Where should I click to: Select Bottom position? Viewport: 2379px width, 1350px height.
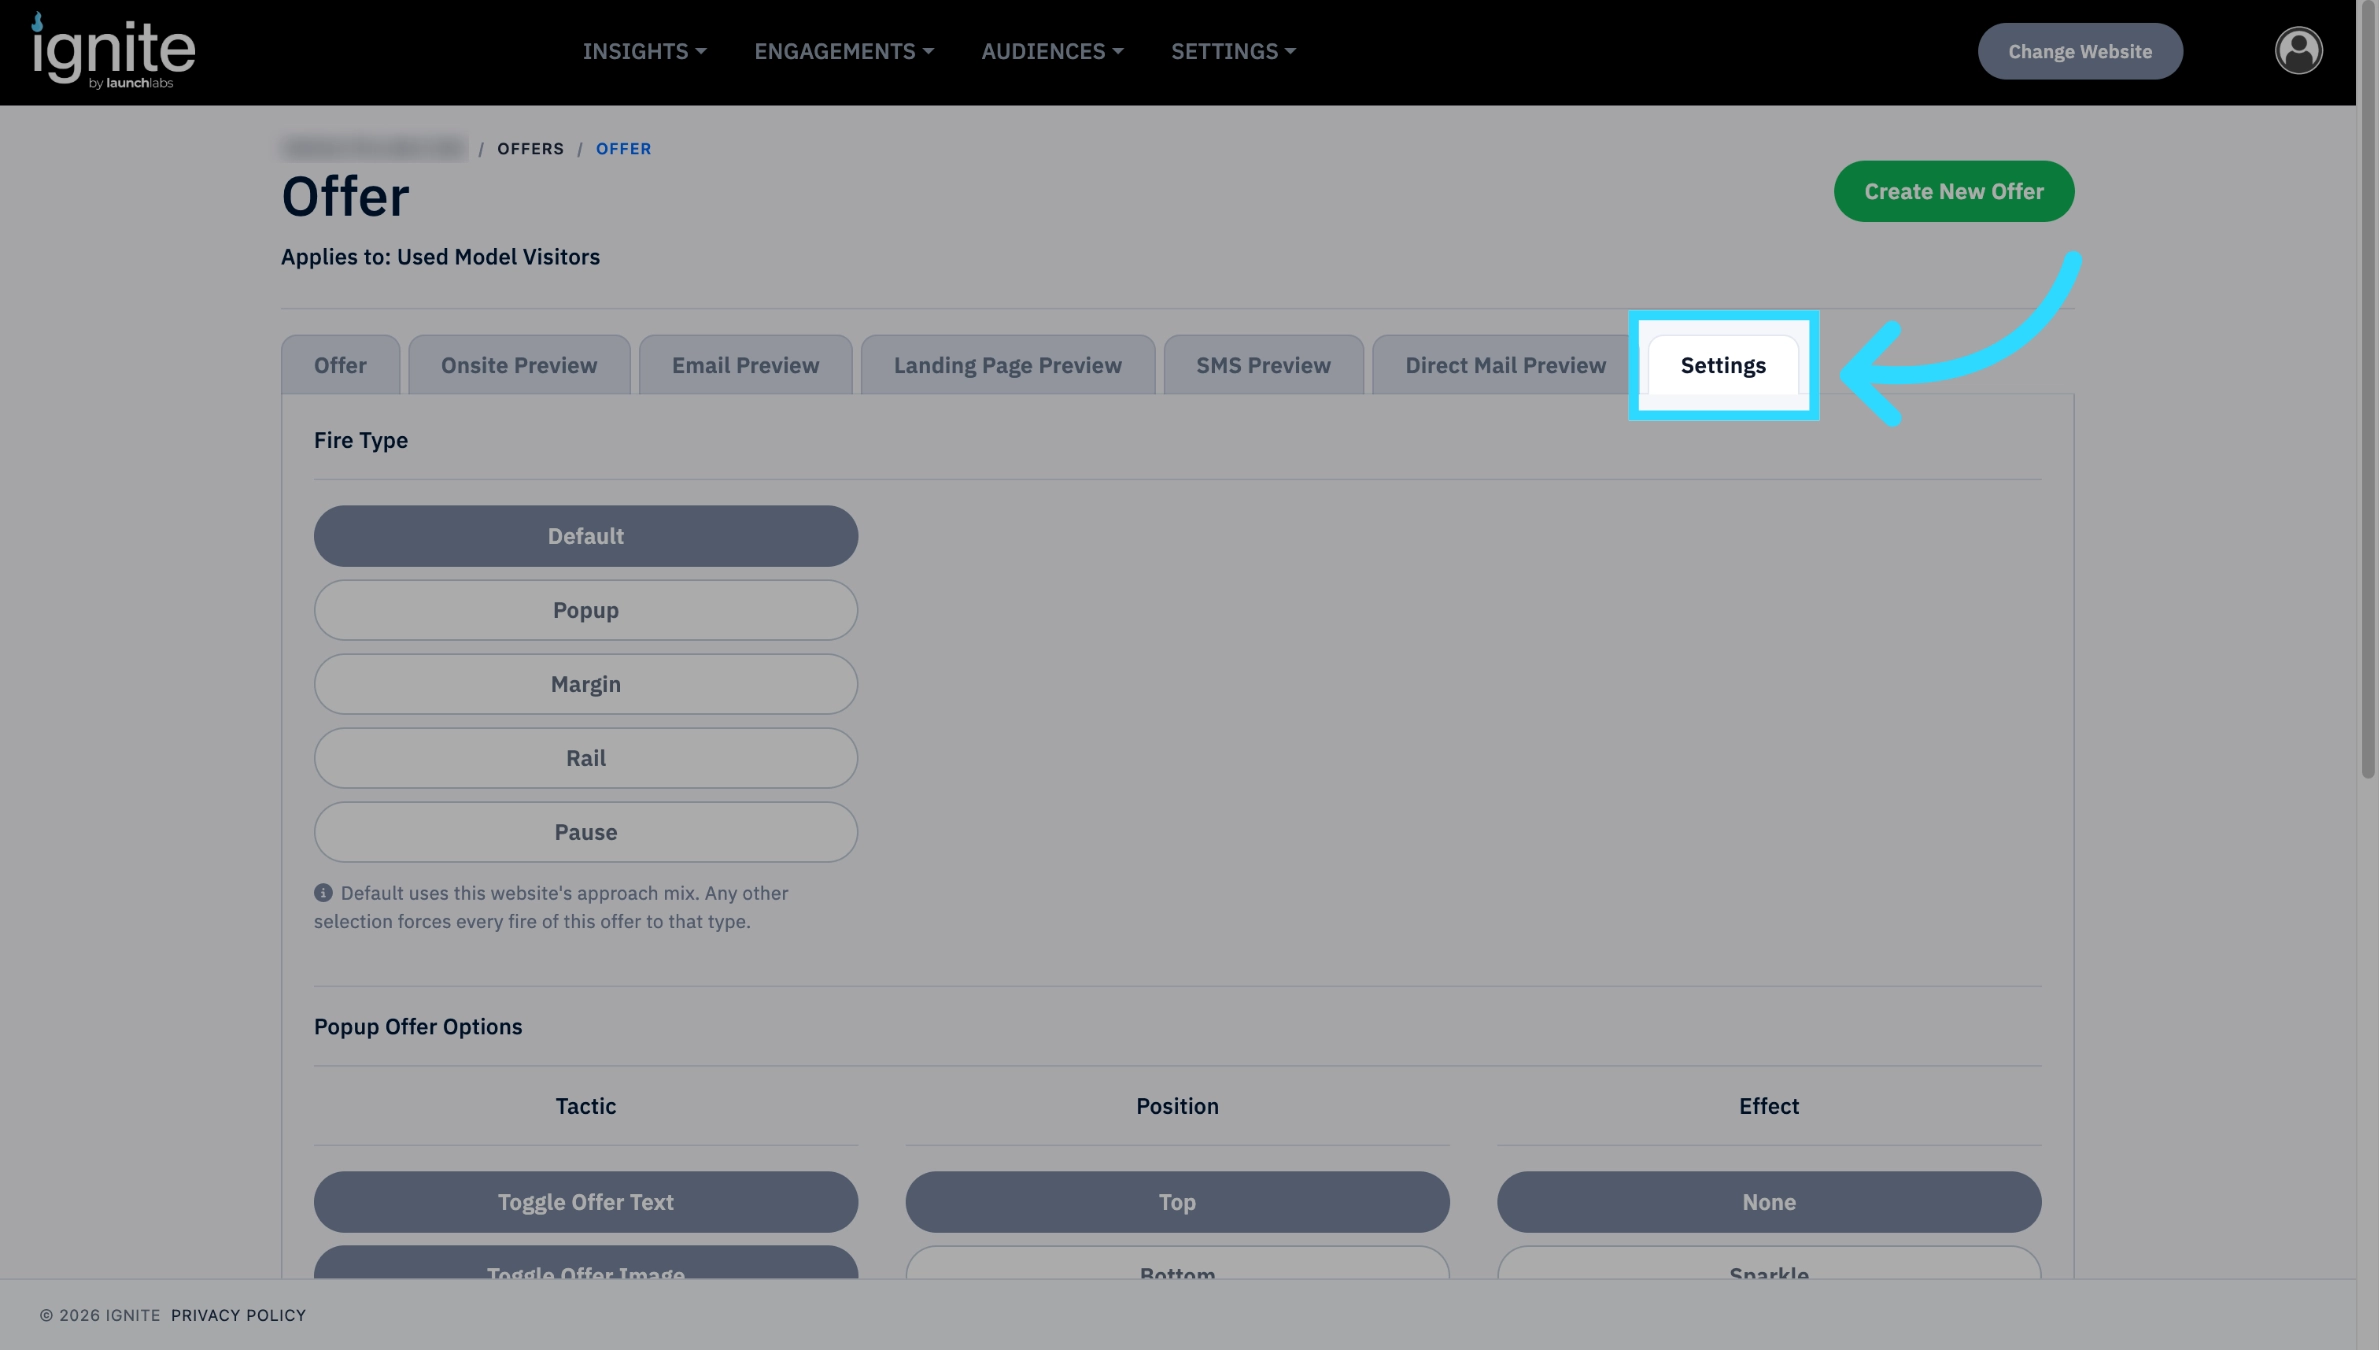1177,1262
